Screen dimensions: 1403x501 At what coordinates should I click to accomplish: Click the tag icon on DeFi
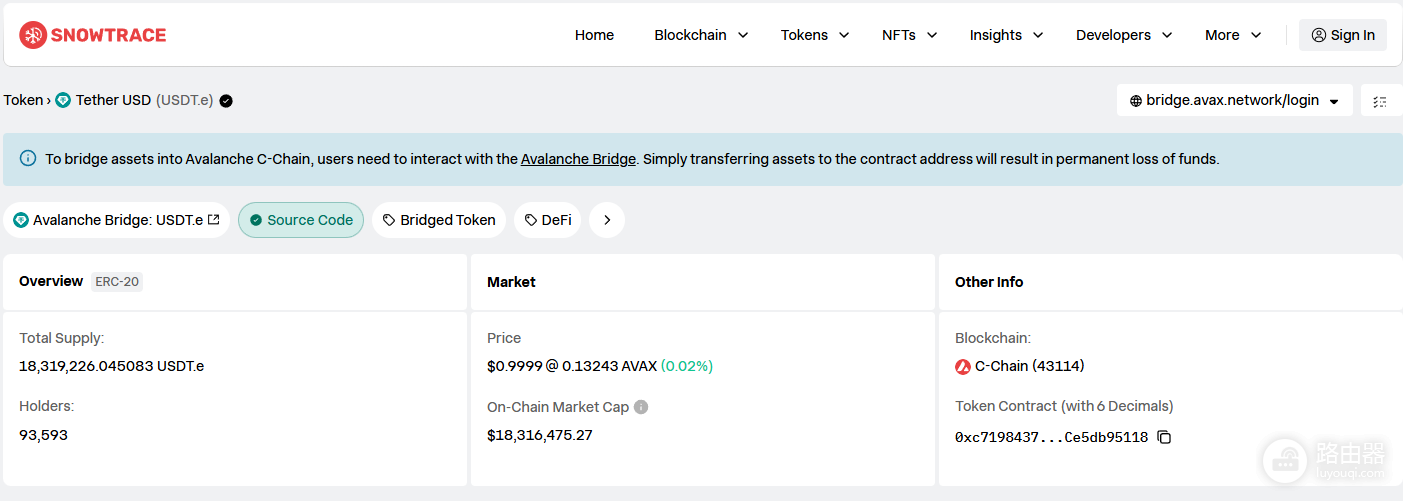tap(531, 220)
